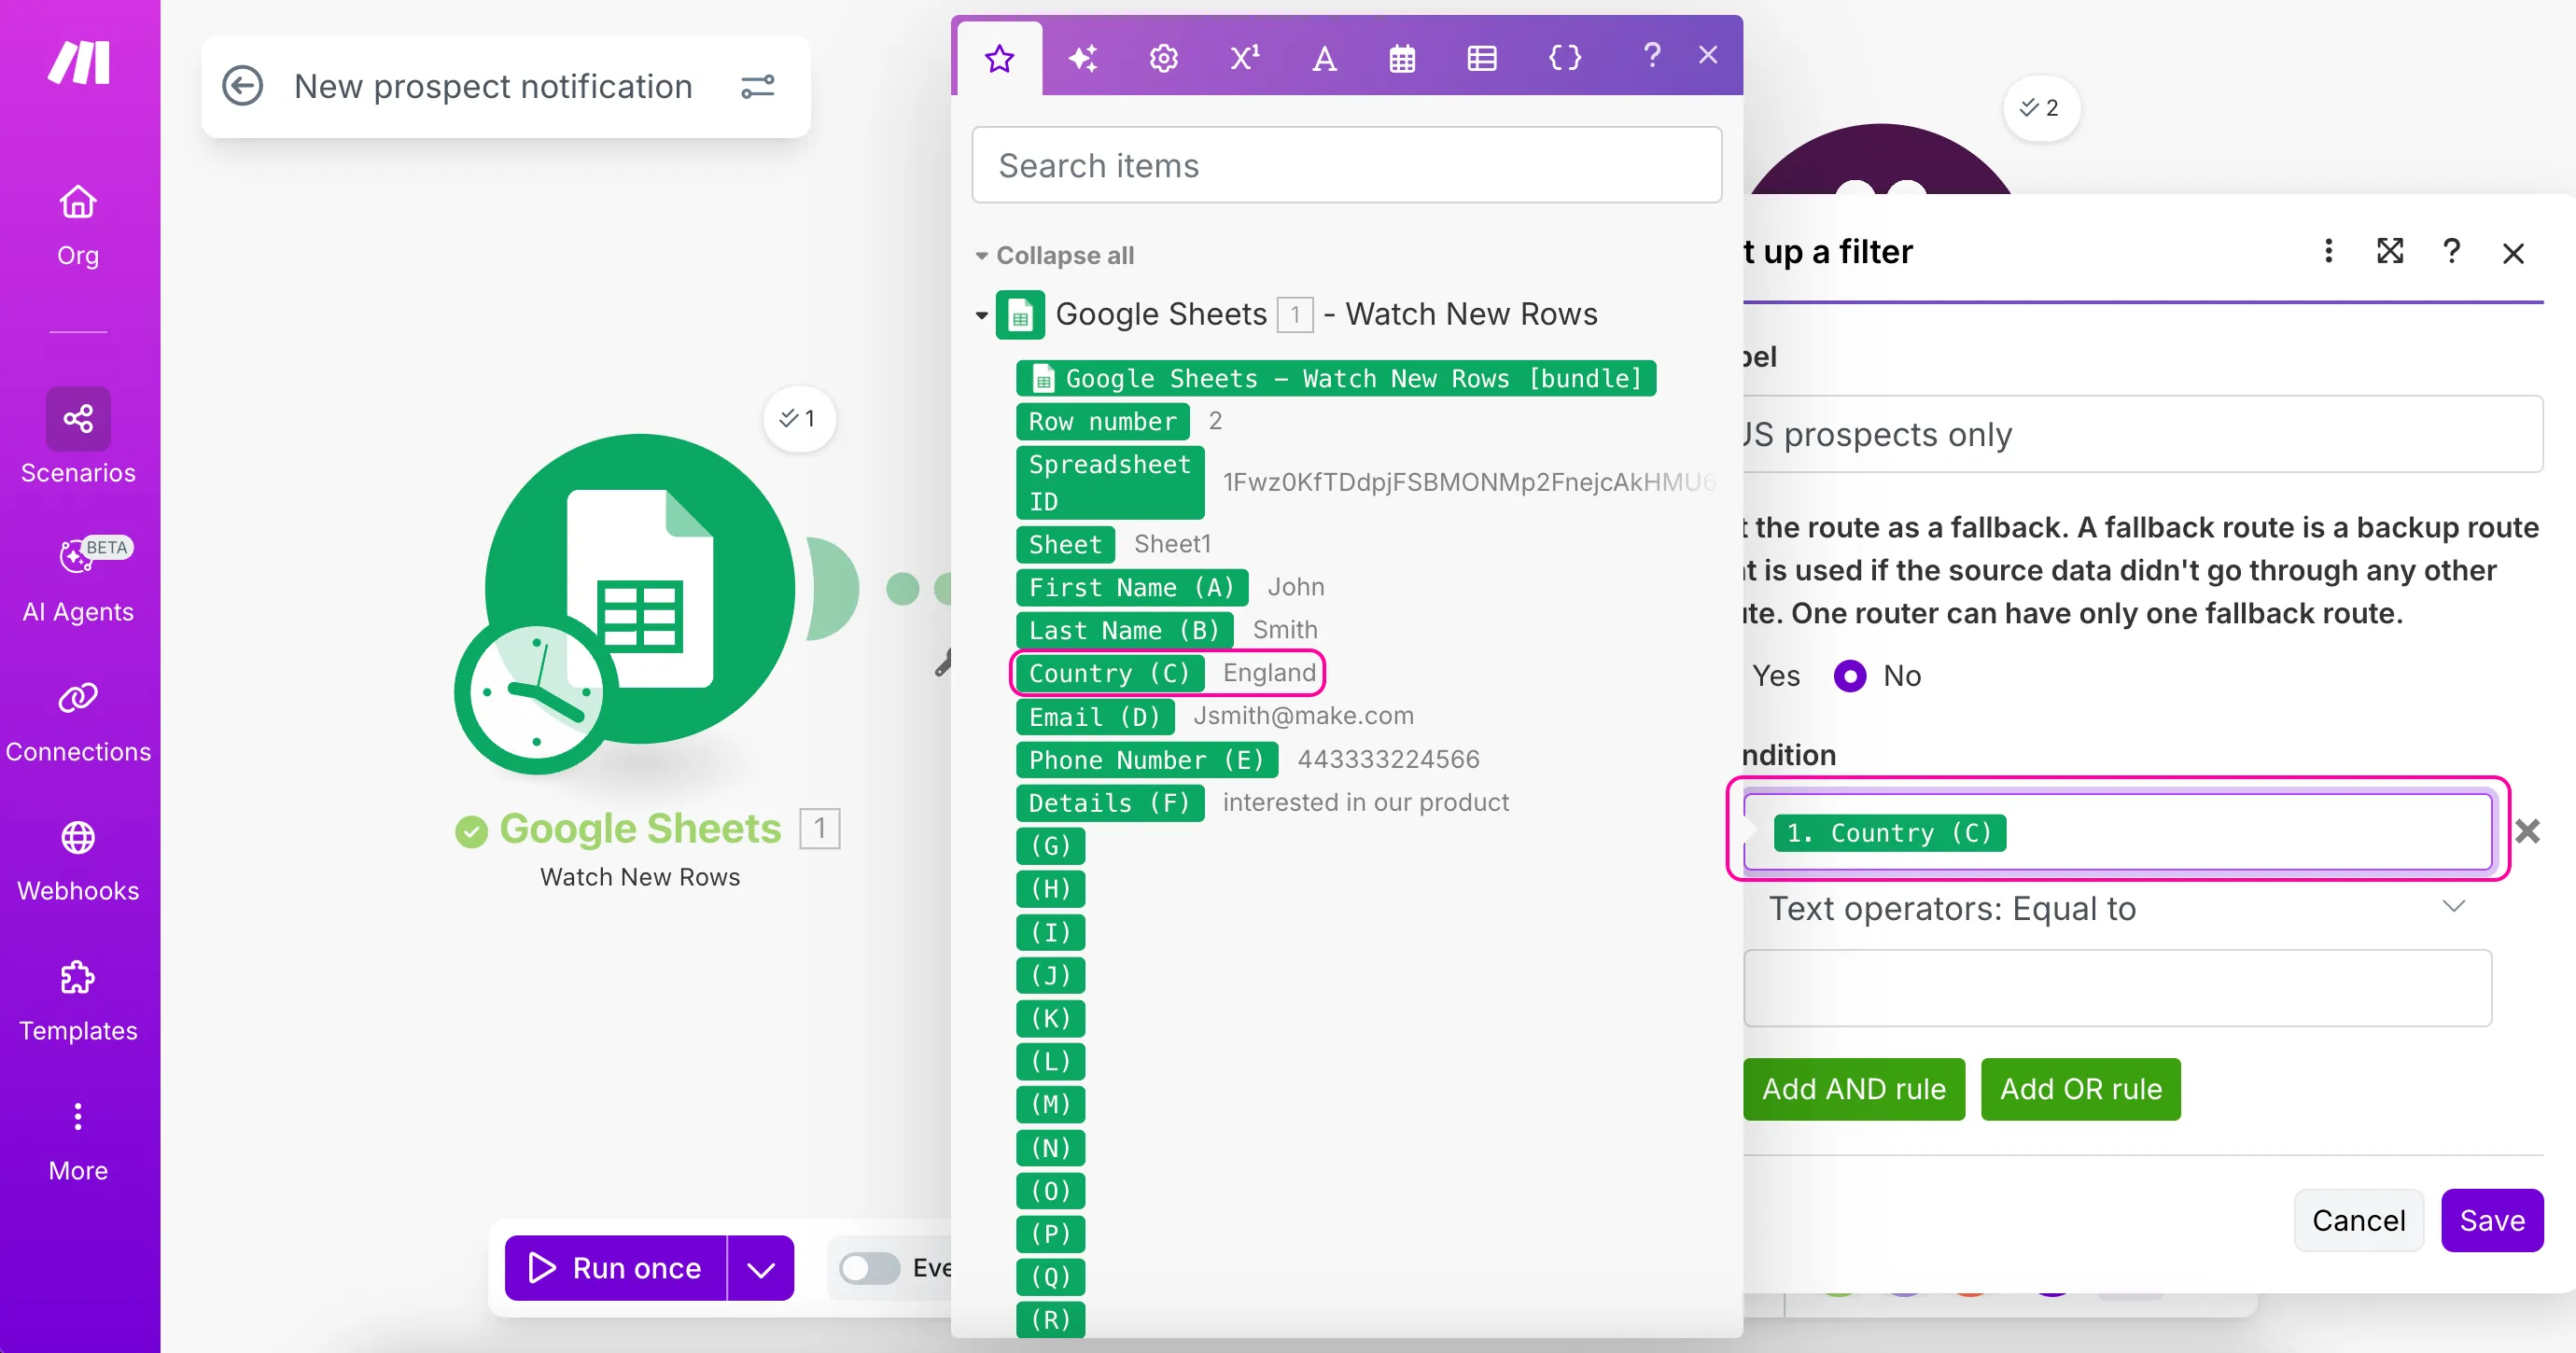This screenshot has height=1353, width=2576.
Task: Click the Run once button
Action: 616,1268
